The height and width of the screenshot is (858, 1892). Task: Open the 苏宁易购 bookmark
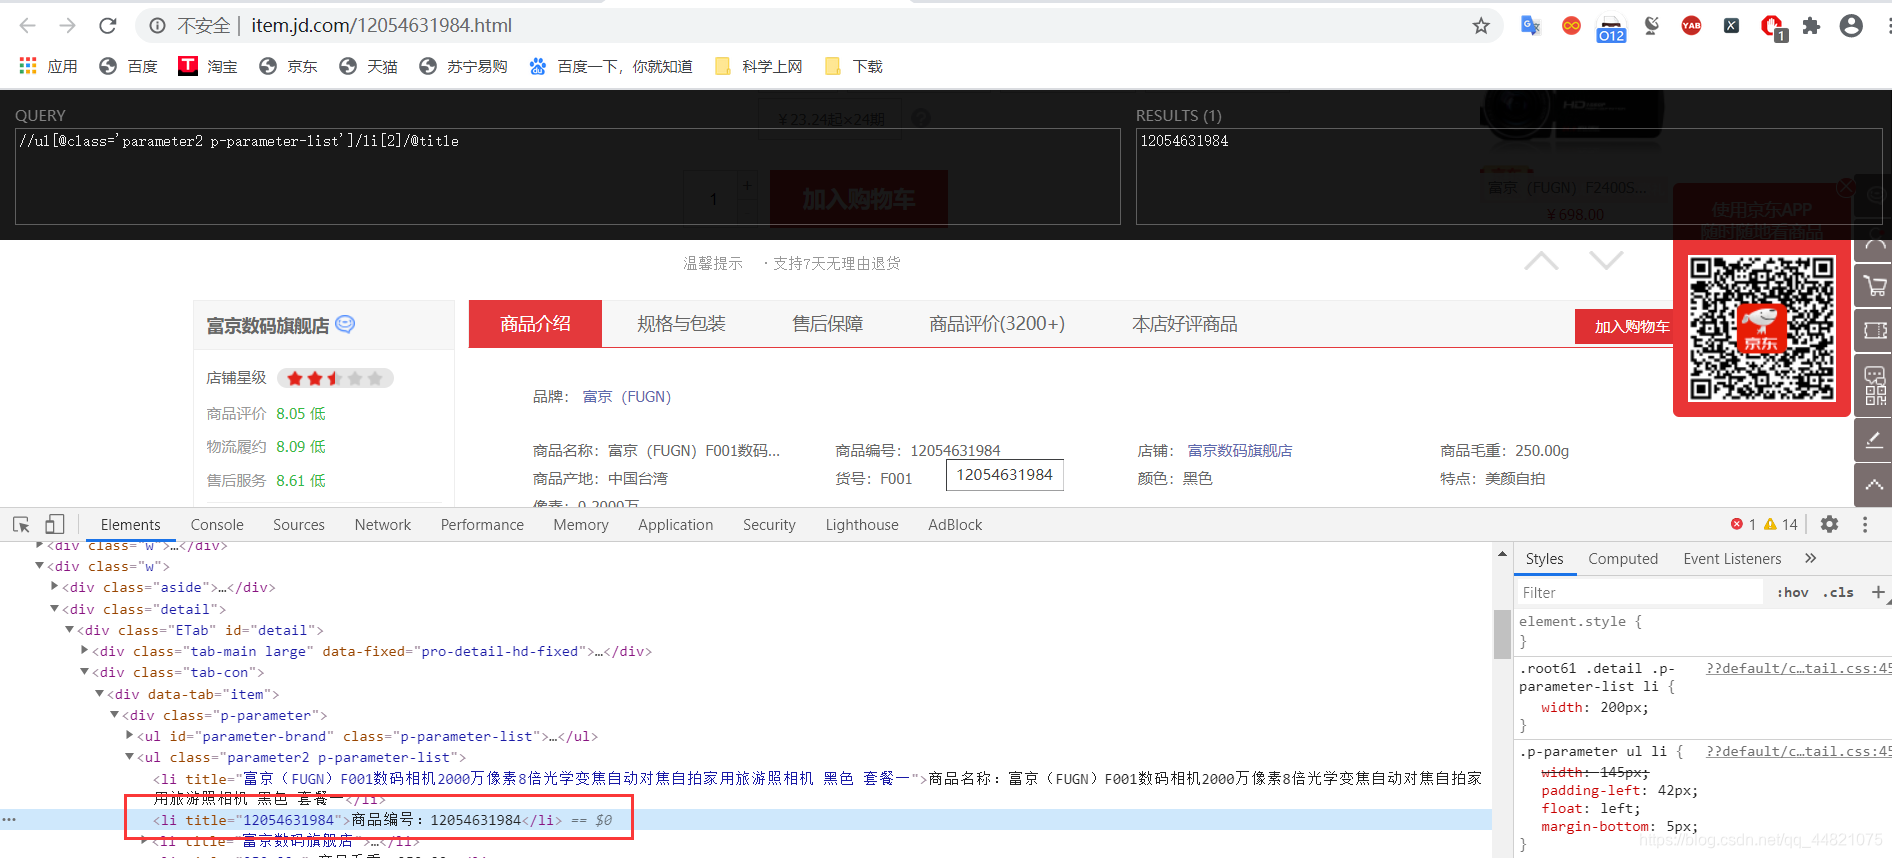pyautogui.click(x=463, y=66)
